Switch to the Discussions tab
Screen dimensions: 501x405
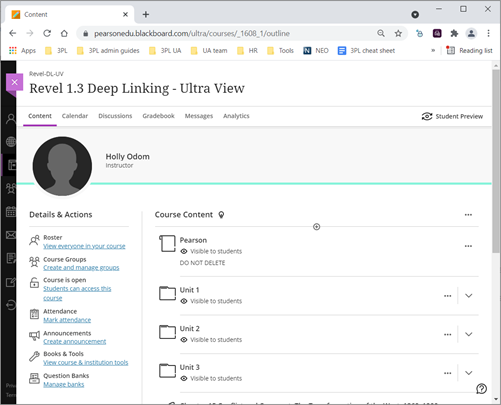tap(115, 116)
